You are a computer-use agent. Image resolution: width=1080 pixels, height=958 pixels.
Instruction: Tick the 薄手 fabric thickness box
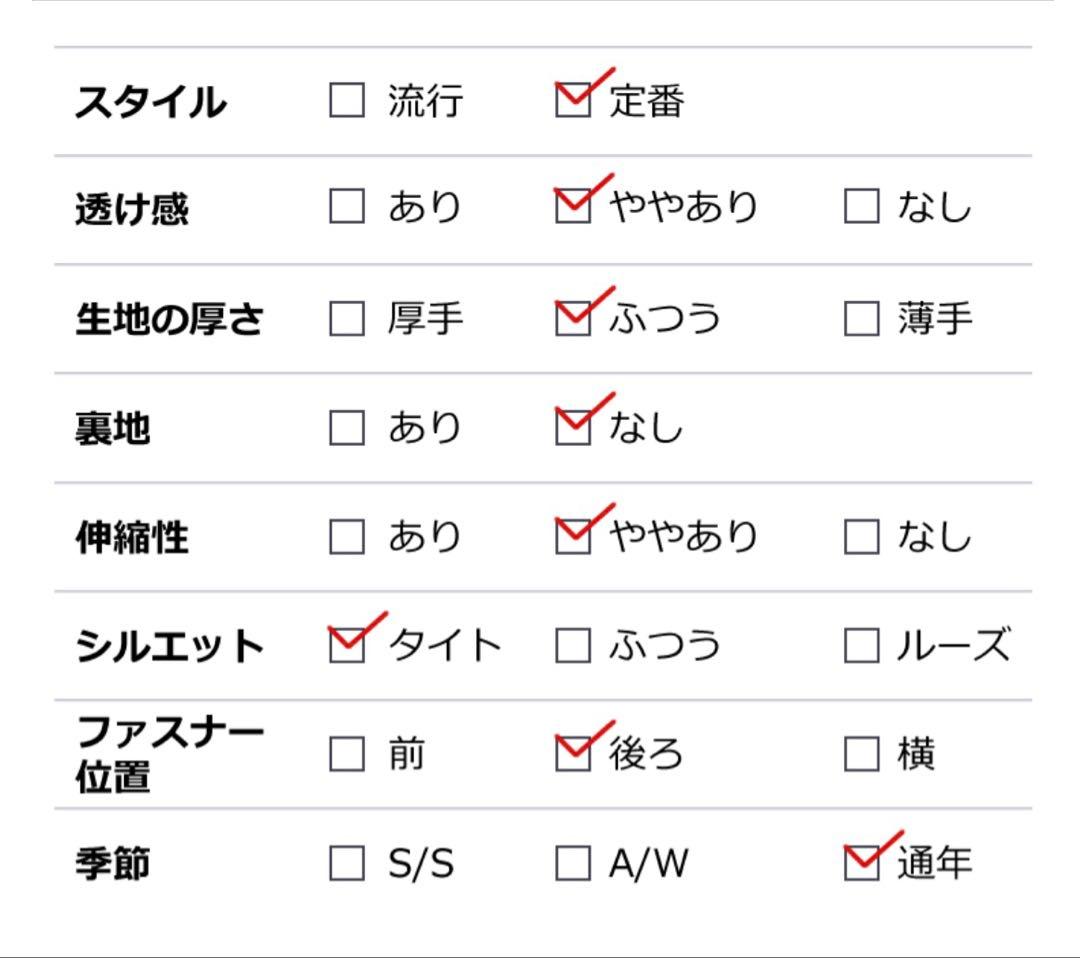(861, 319)
